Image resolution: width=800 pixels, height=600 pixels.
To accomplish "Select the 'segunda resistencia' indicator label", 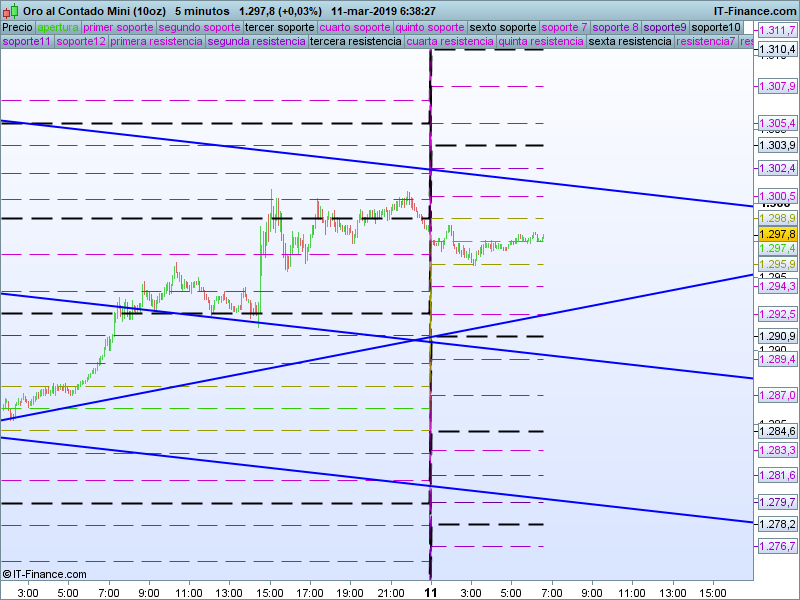I will click(x=256, y=42).
